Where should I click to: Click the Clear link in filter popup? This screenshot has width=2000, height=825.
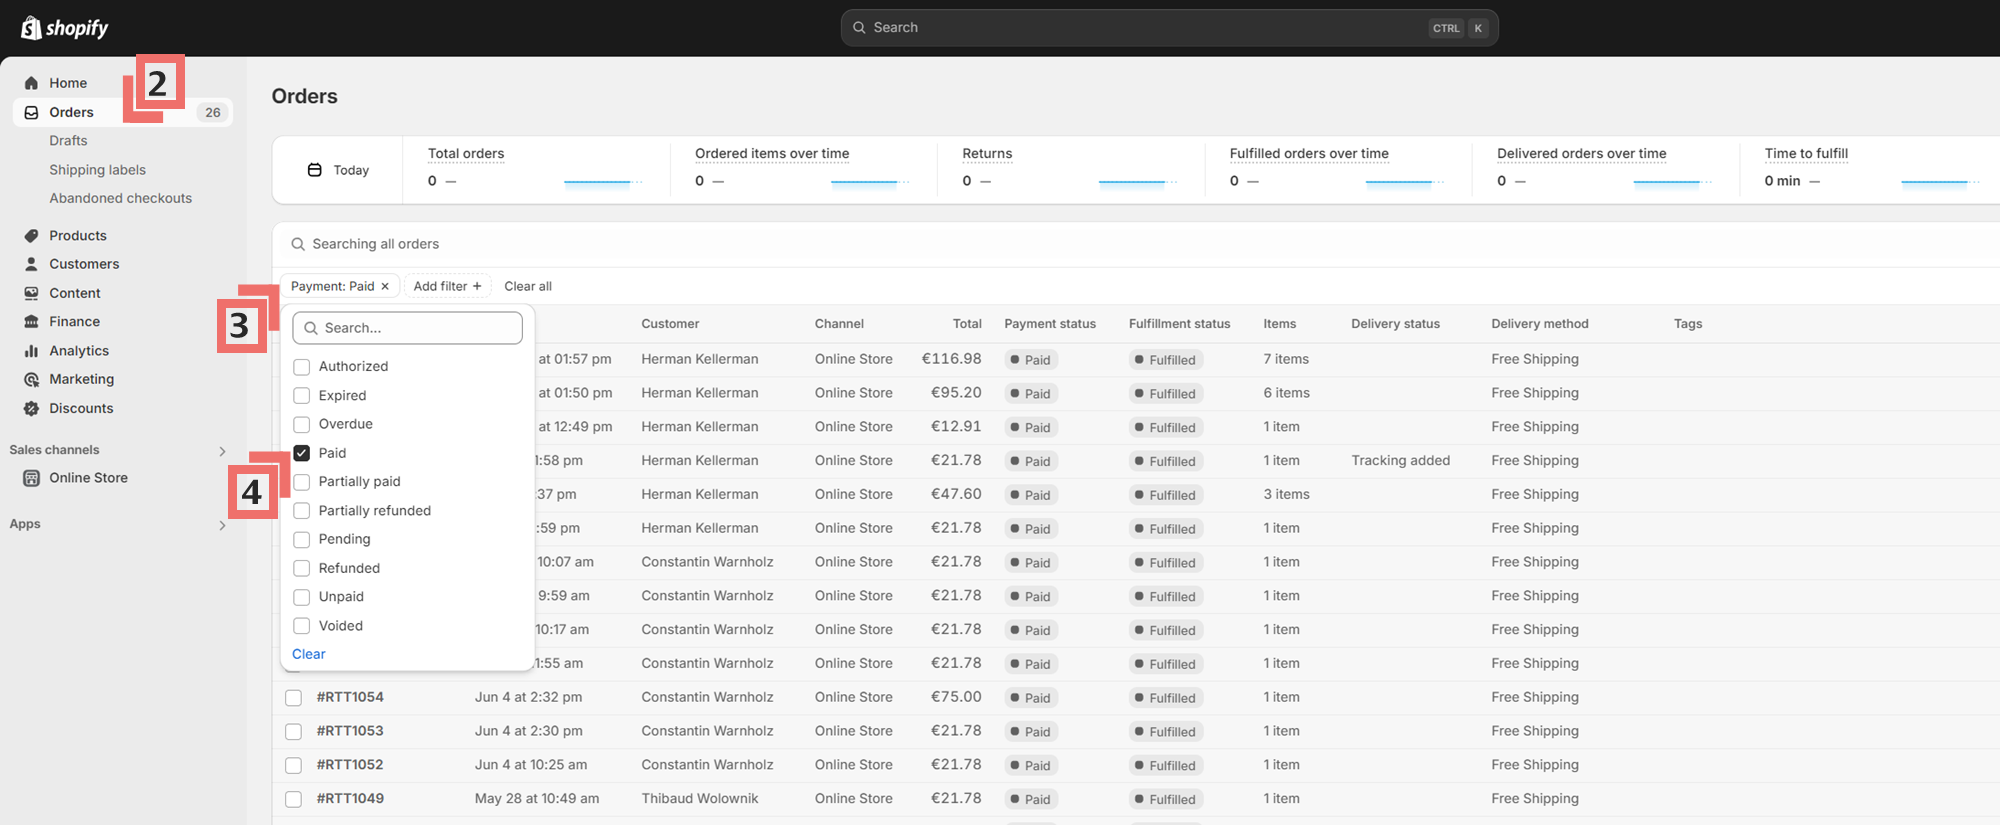click(308, 654)
